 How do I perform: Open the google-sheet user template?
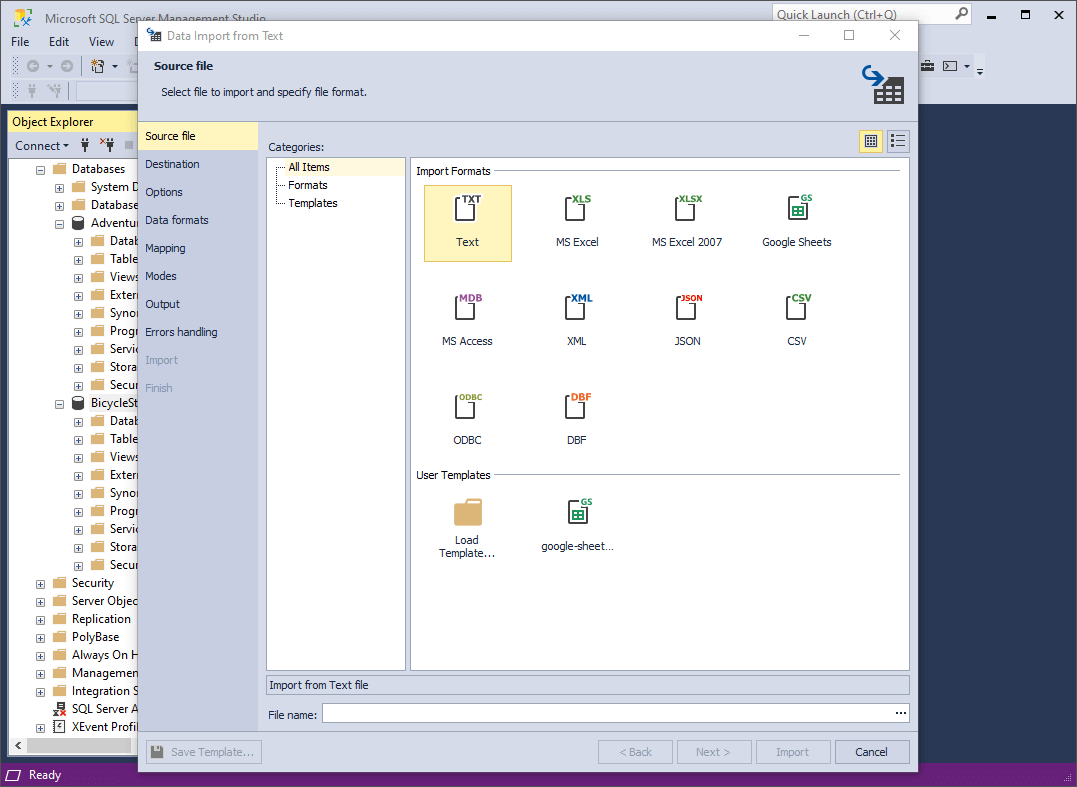[577, 520]
